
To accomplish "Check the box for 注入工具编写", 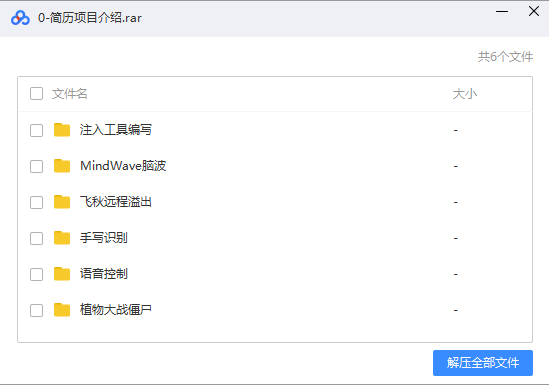I will pos(36,131).
